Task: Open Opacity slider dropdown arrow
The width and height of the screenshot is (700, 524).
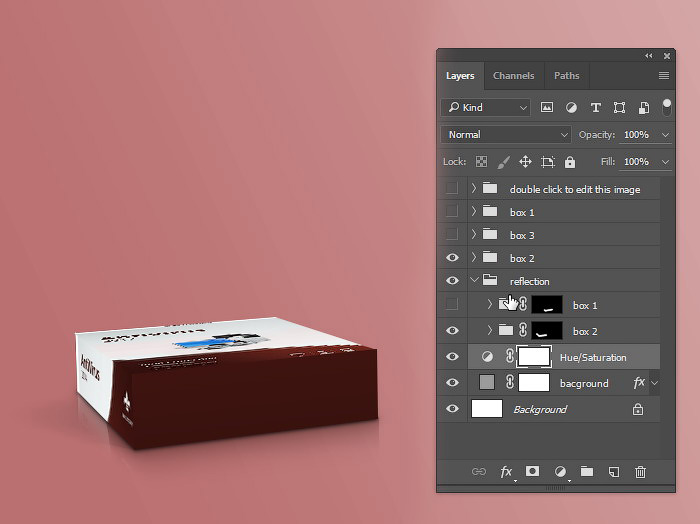Action: [665, 135]
